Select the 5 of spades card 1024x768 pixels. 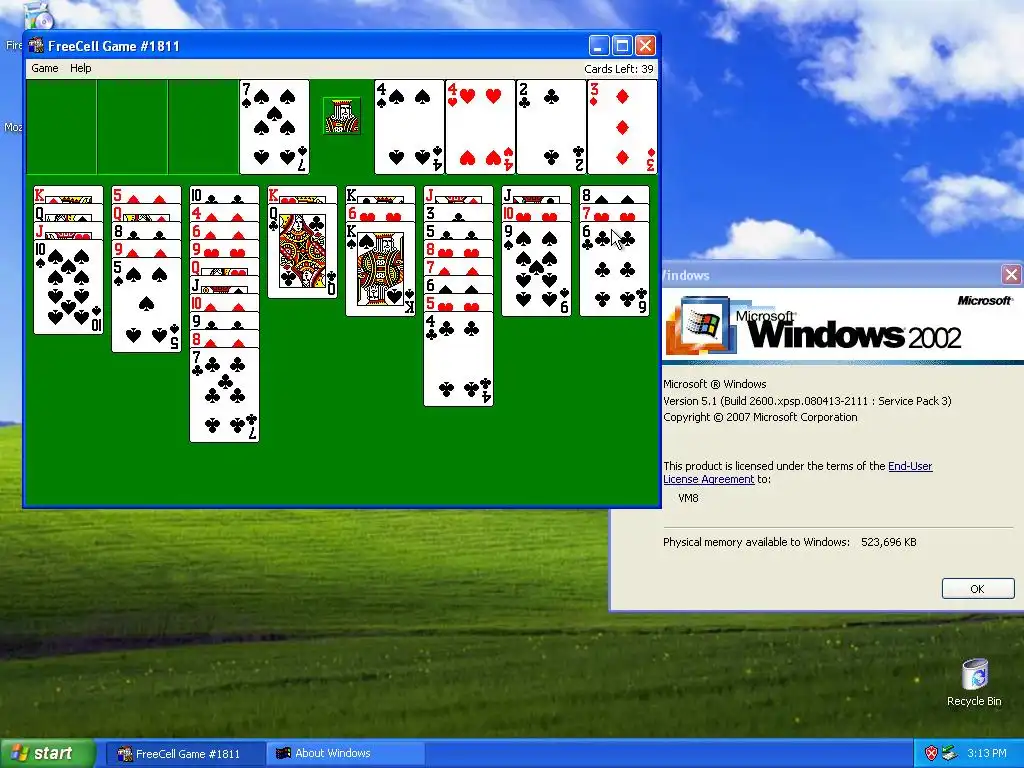click(146, 305)
